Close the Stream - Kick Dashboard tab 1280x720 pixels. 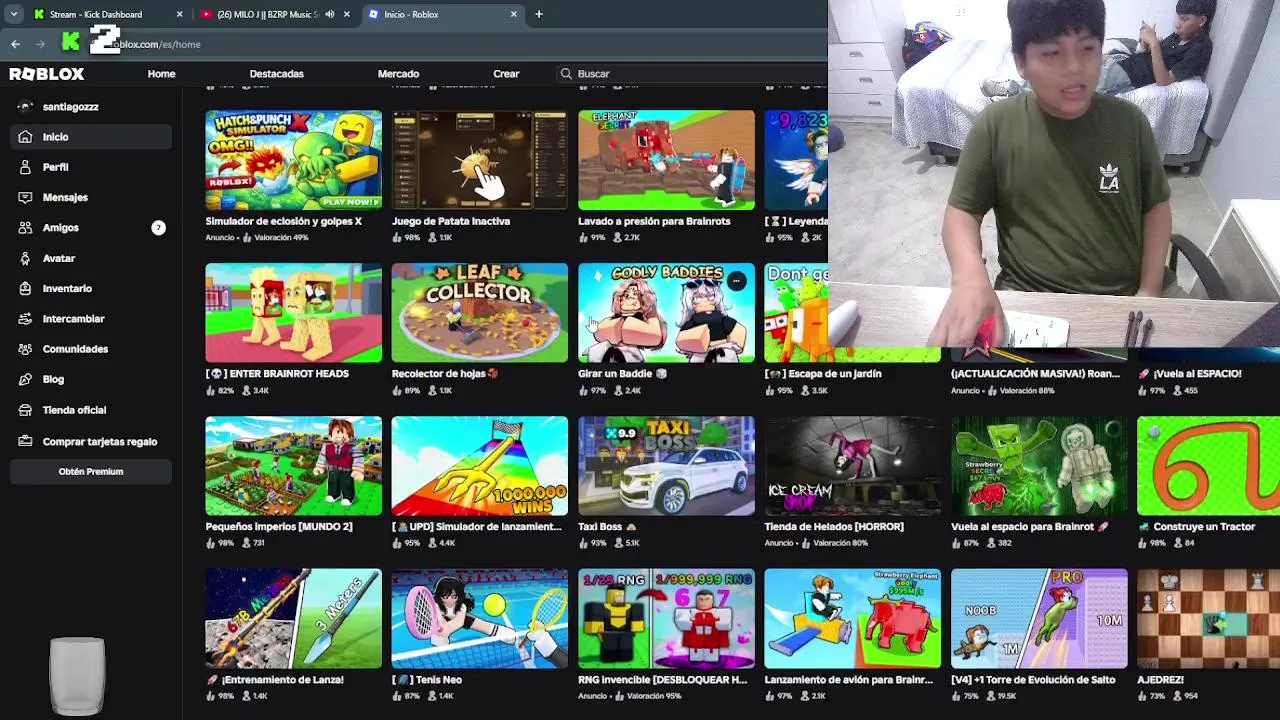pyautogui.click(x=180, y=14)
